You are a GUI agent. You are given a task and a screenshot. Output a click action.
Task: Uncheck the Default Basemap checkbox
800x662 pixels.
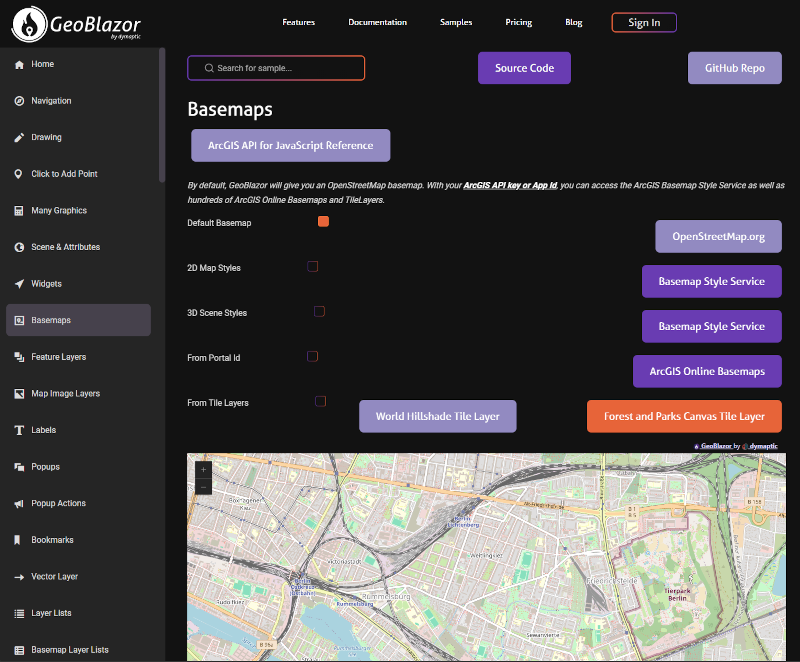coord(323,222)
